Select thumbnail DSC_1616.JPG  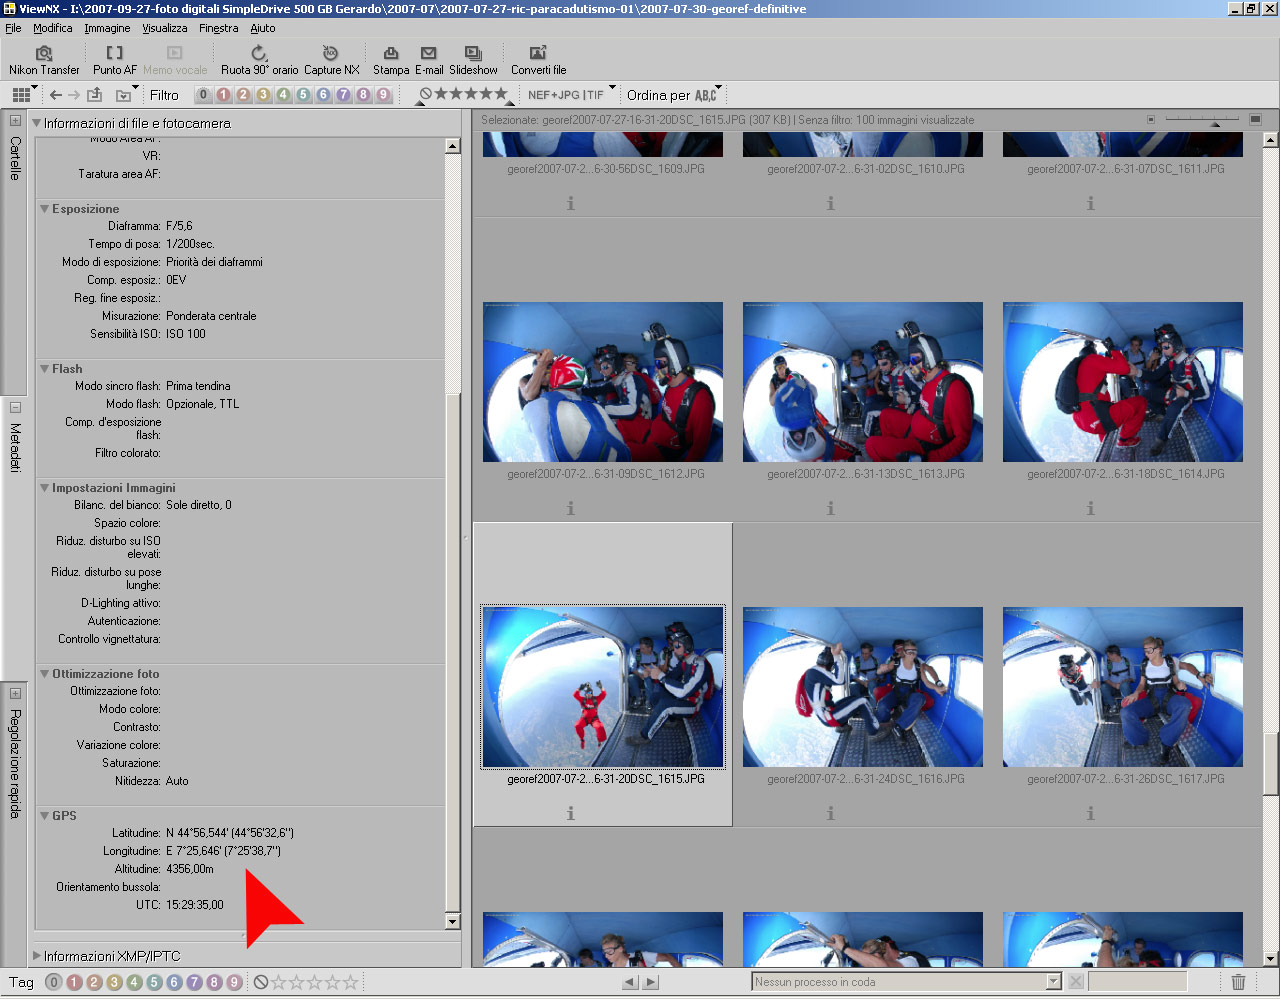(863, 687)
